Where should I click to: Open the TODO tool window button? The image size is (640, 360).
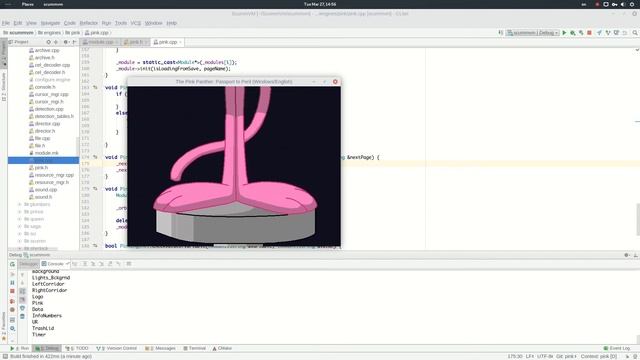click(77, 348)
